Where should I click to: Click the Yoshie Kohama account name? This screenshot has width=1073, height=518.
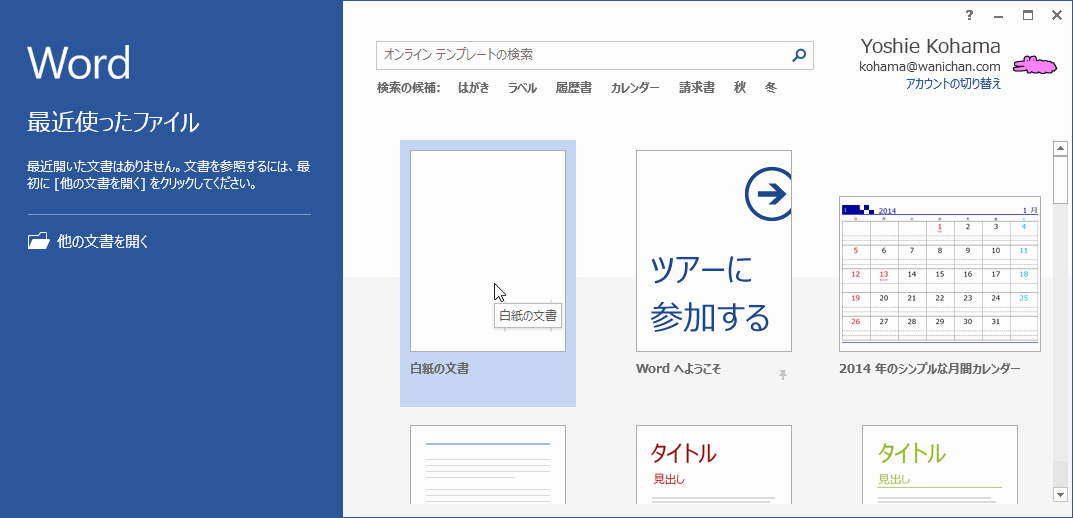(x=931, y=46)
